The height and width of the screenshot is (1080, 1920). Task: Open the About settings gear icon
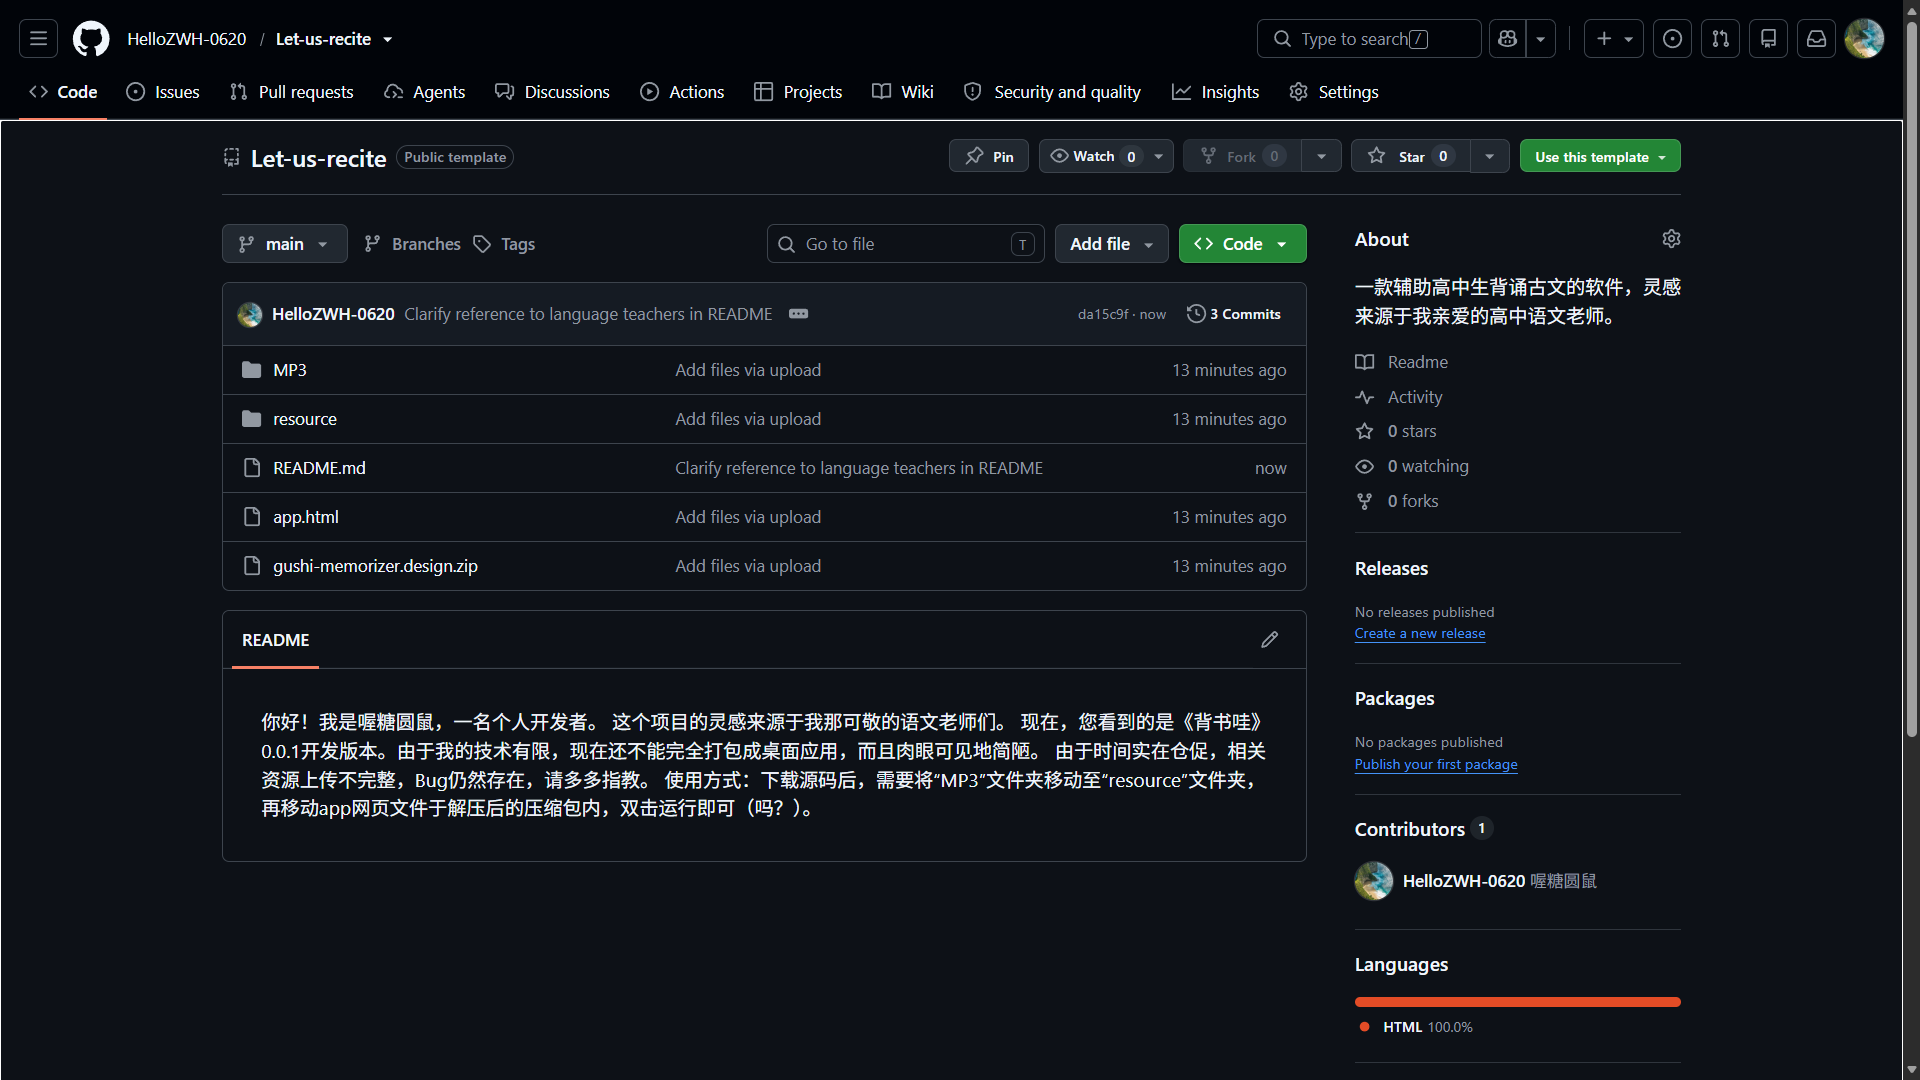(1671, 239)
